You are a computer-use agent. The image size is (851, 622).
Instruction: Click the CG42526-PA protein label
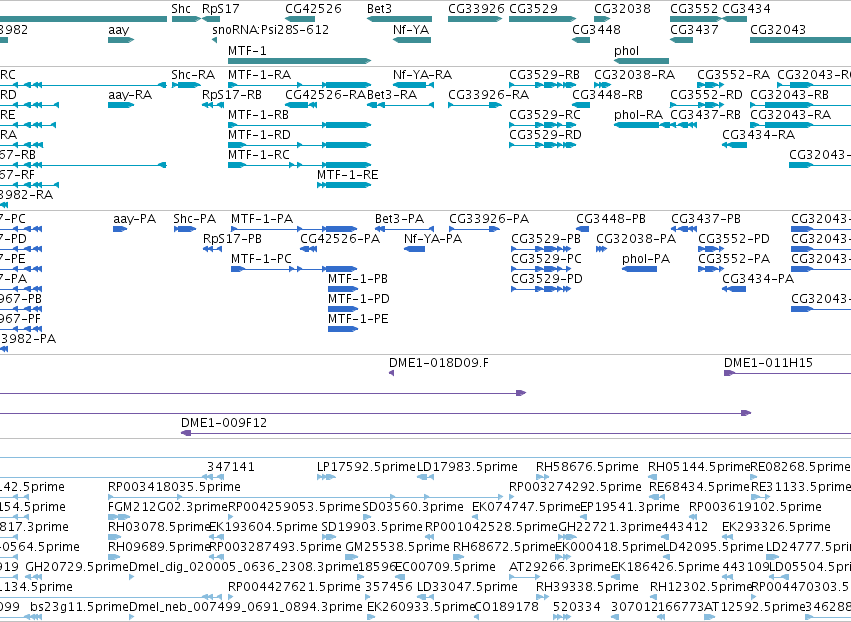coord(340,239)
